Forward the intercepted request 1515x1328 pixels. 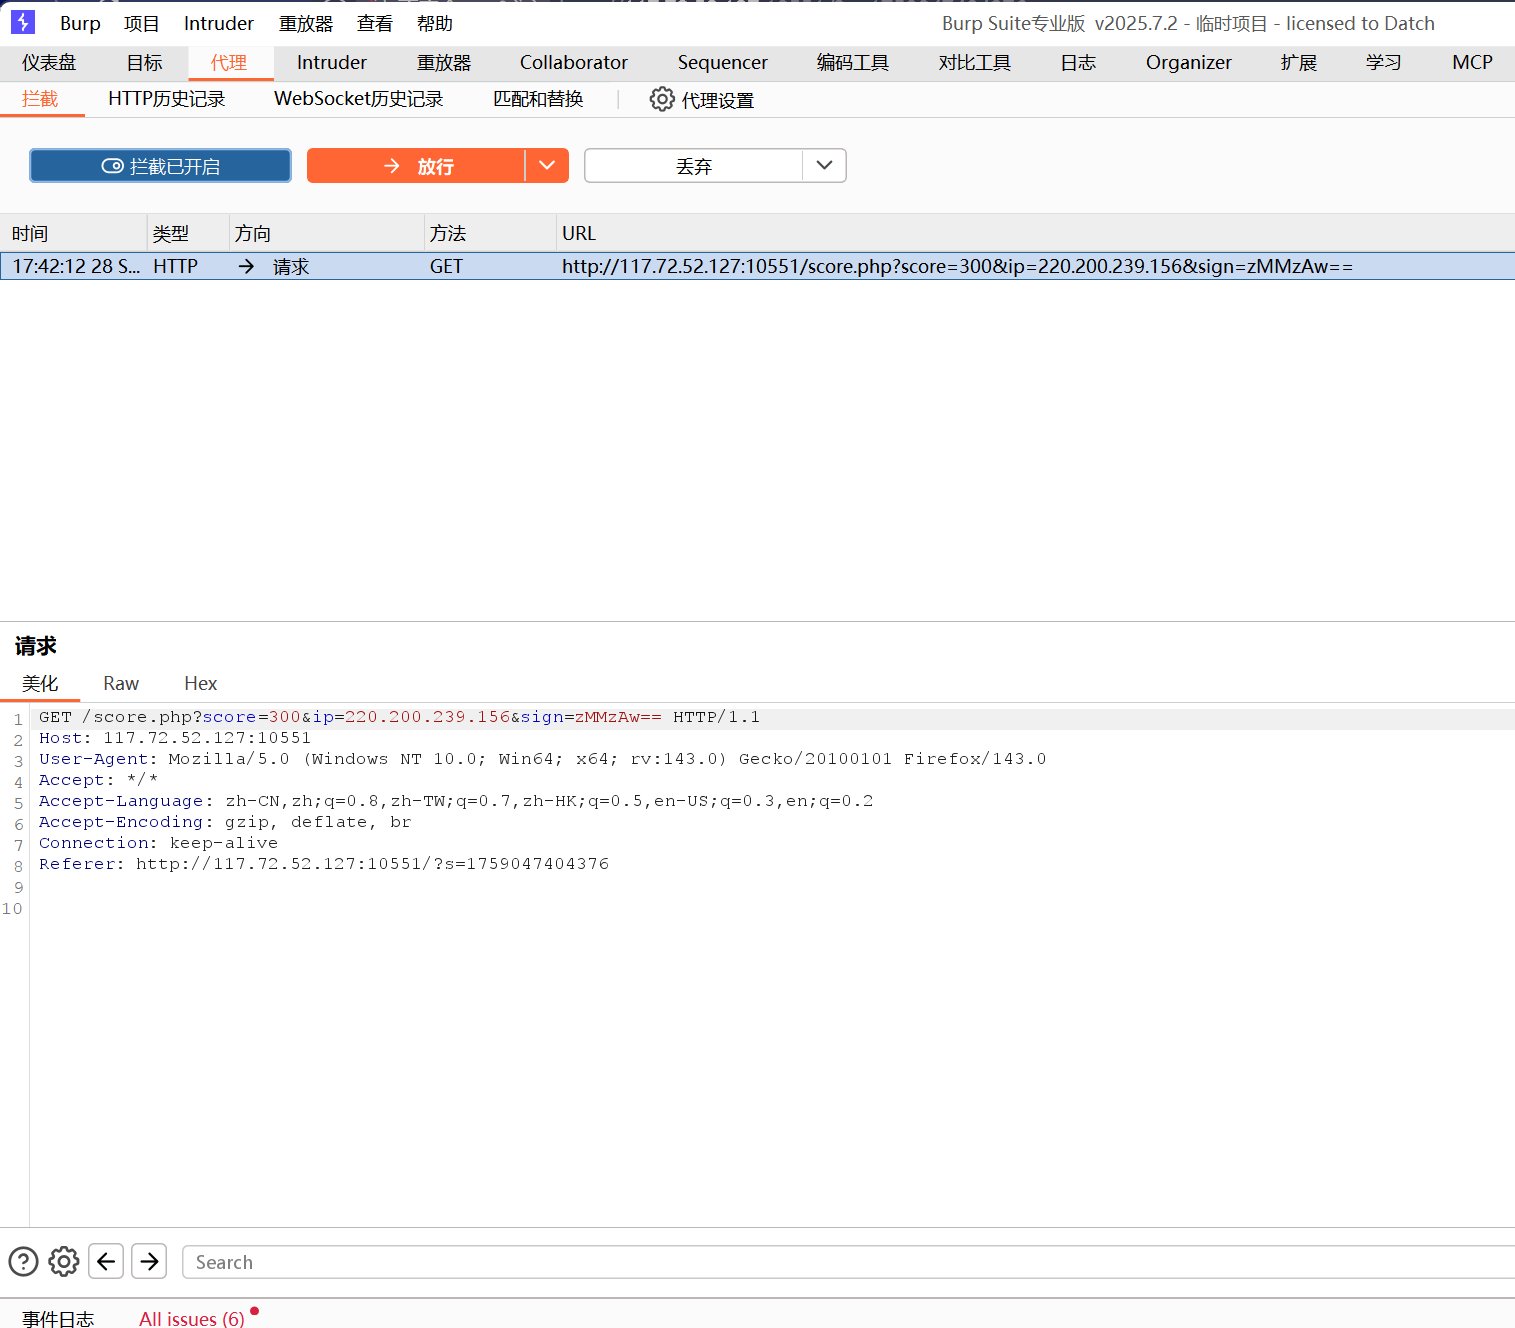(416, 166)
